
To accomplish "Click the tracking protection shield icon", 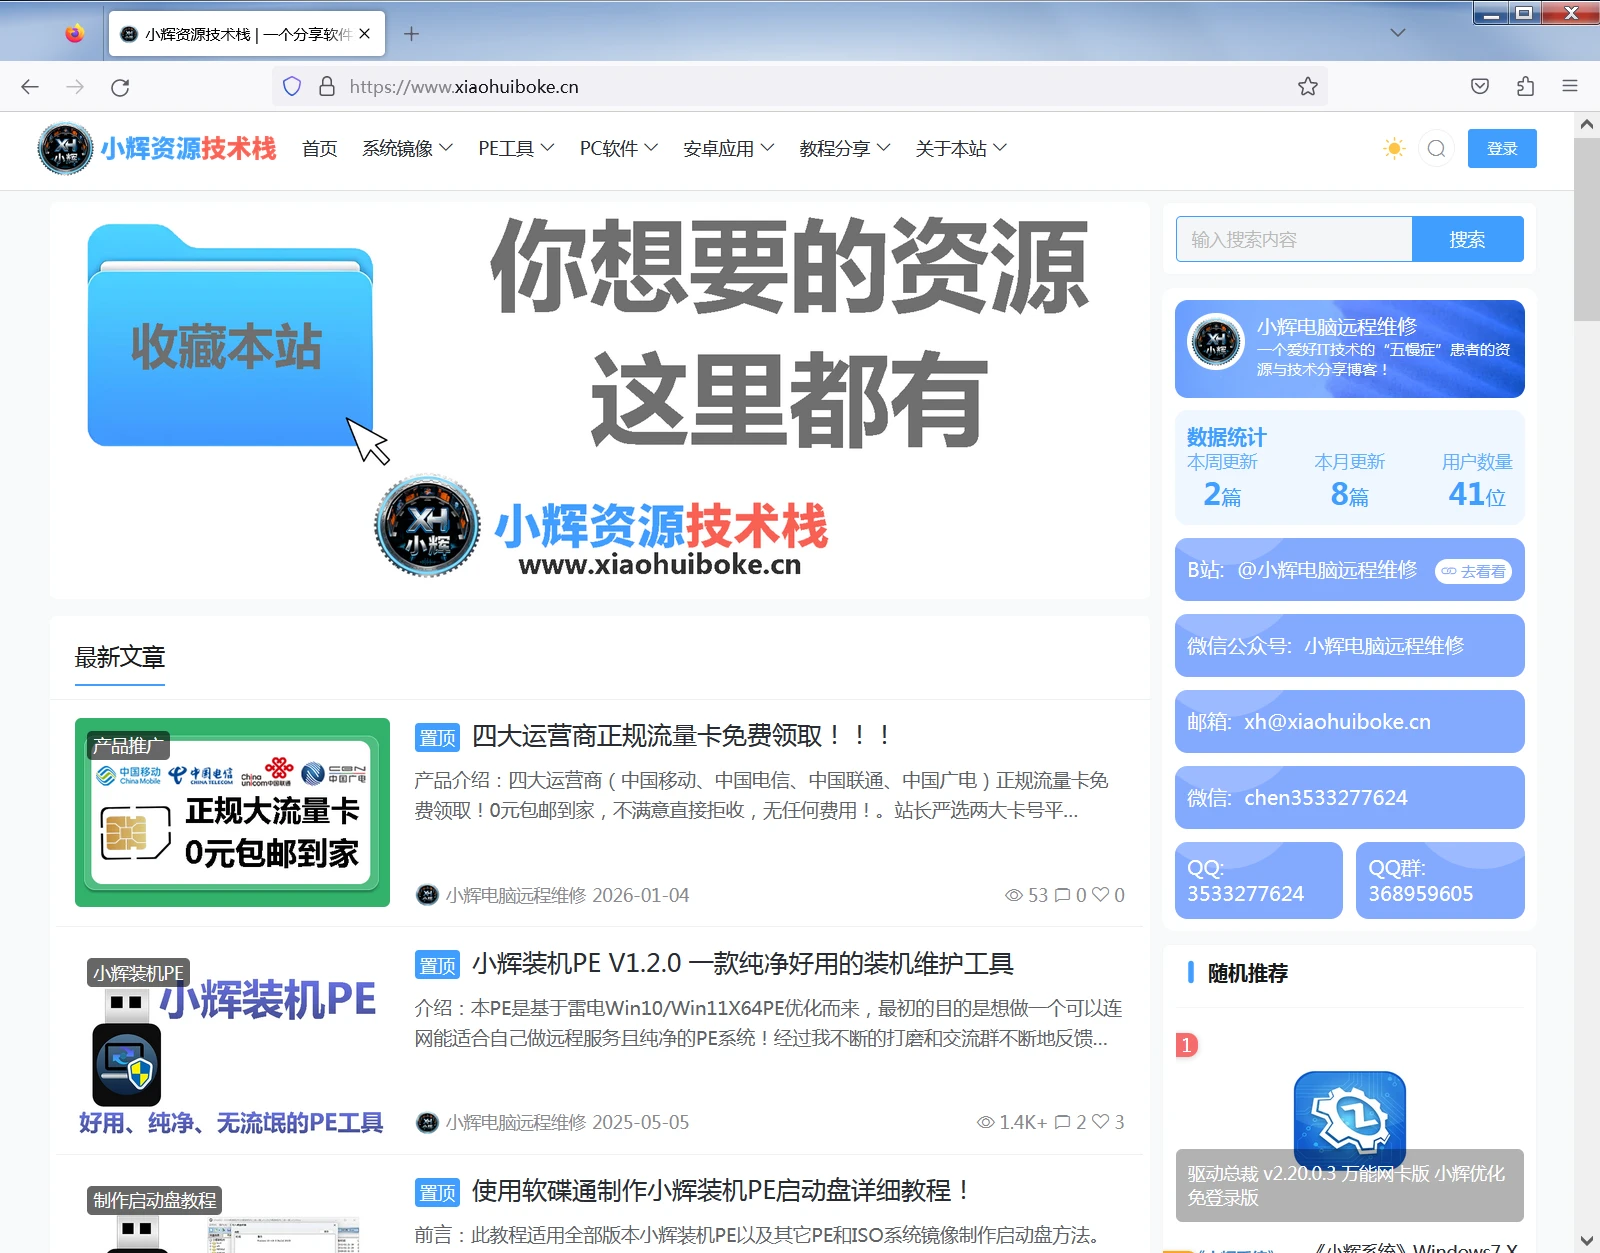I will click(x=292, y=87).
